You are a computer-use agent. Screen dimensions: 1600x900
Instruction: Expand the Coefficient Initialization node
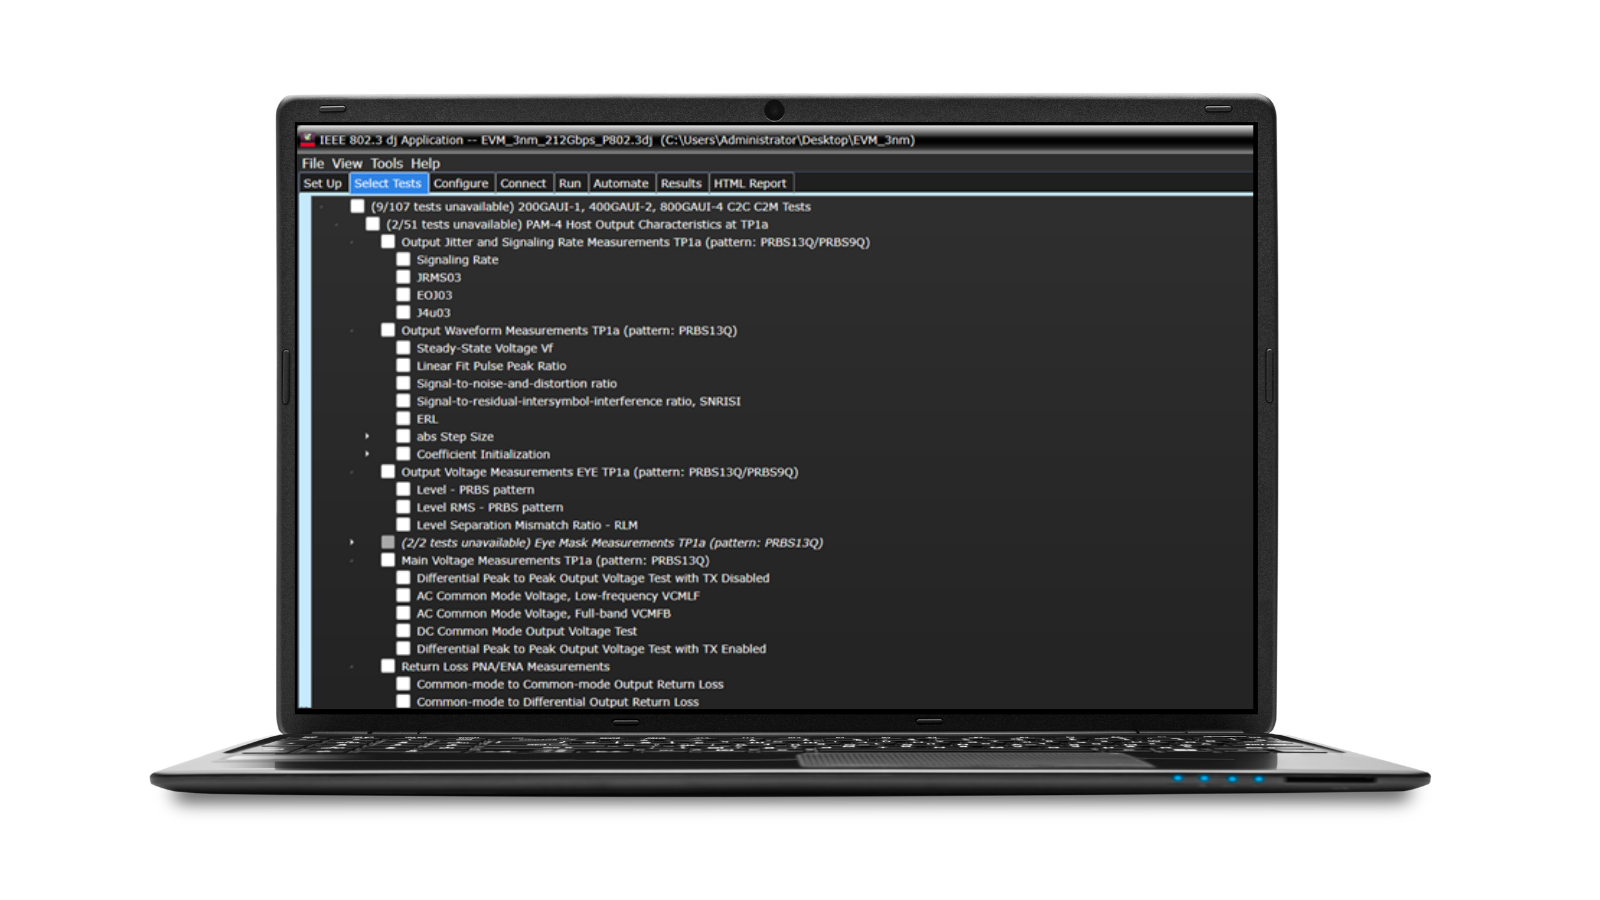[367, 454]
